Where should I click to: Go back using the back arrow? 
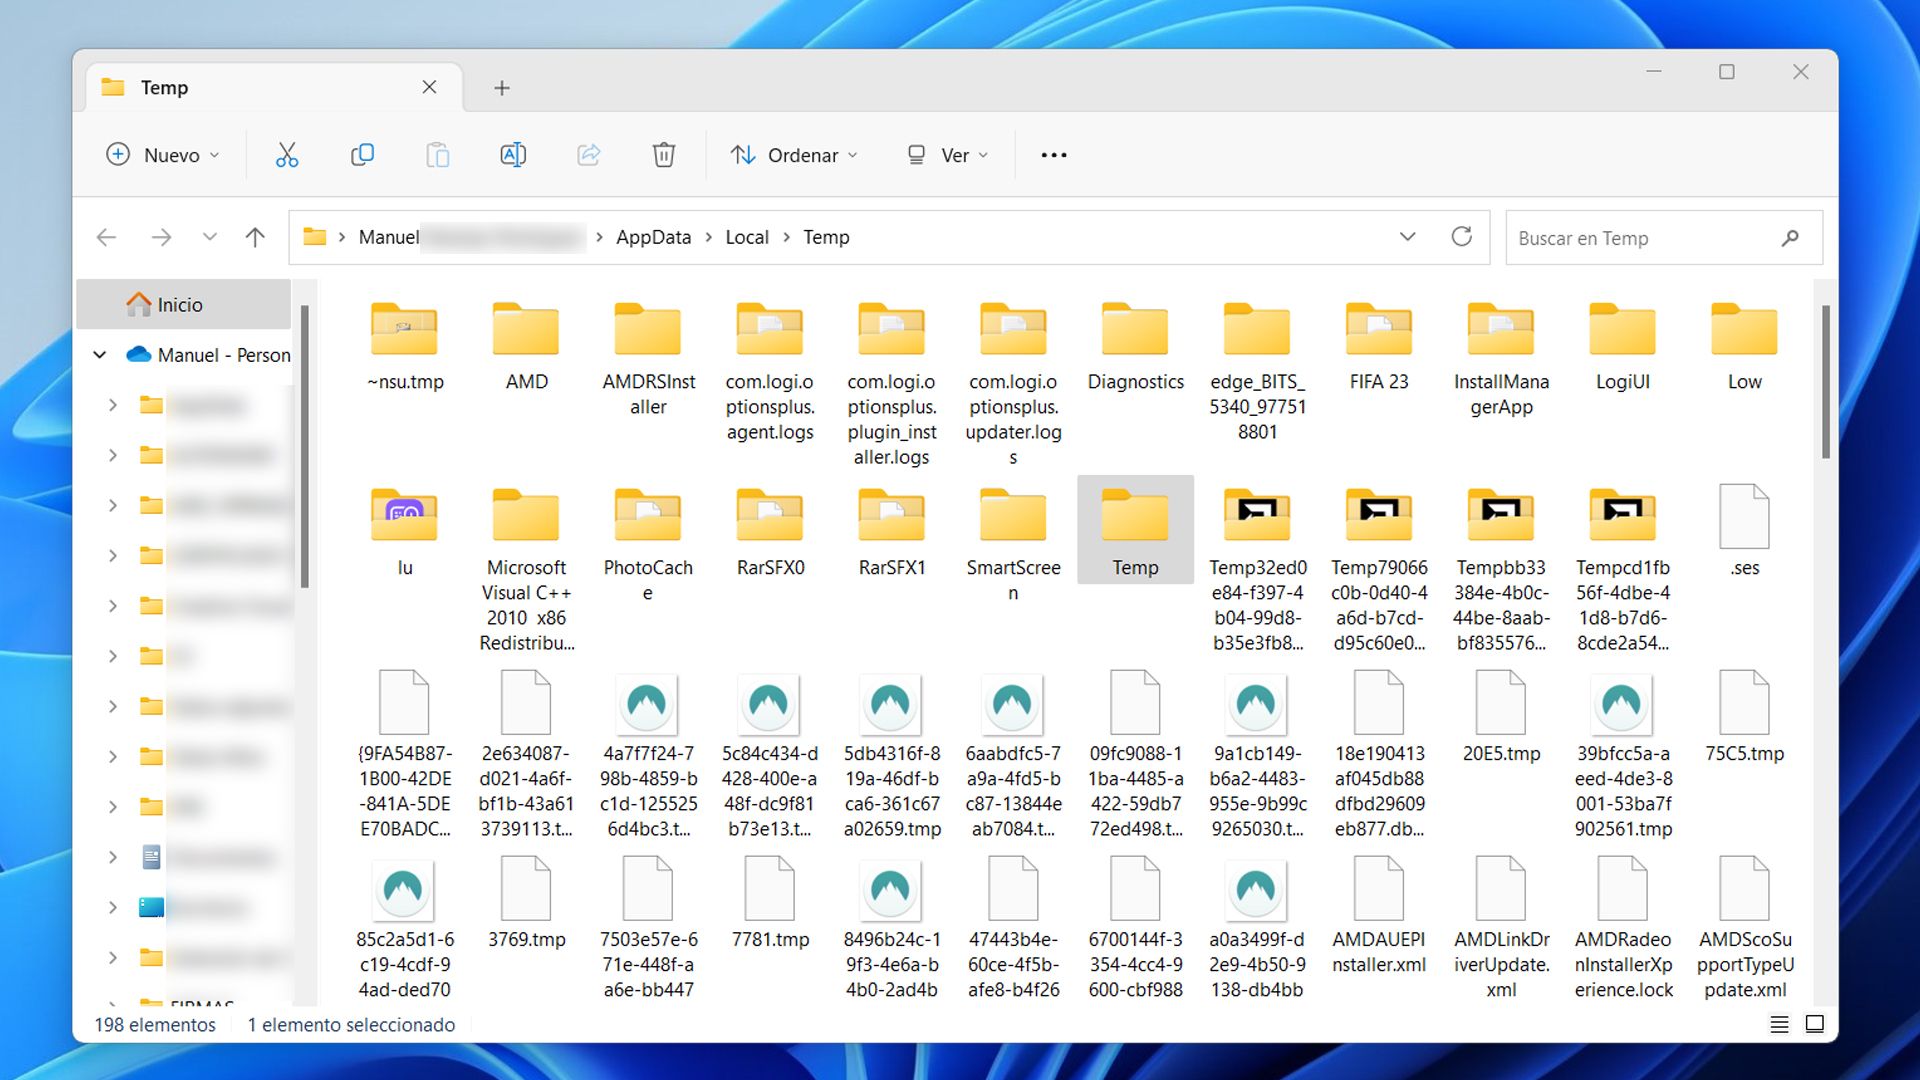point(106,237)
